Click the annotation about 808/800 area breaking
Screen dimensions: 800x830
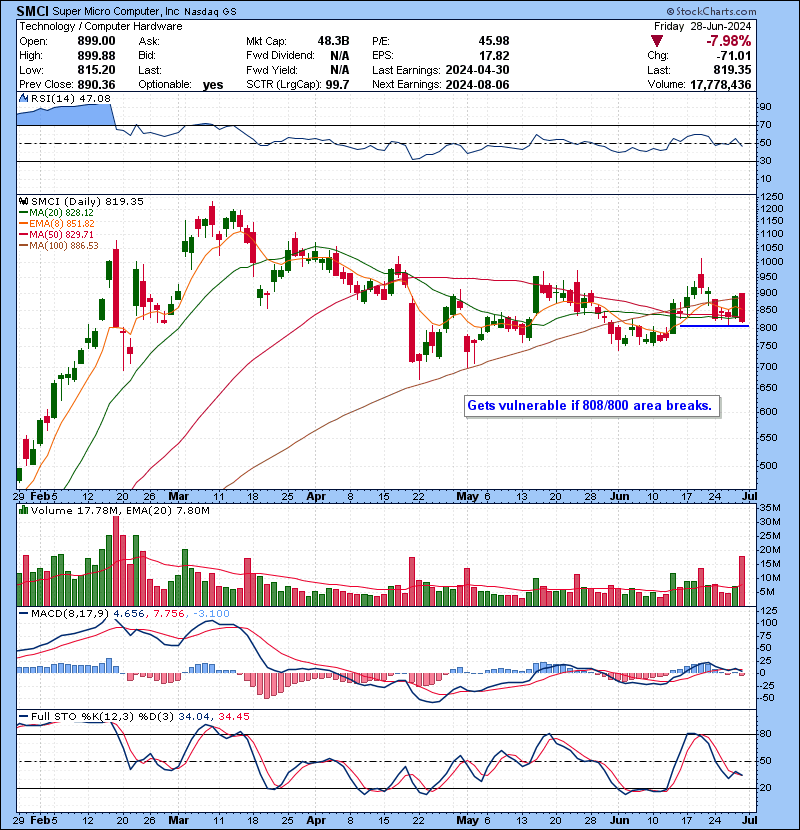point(592,406)
